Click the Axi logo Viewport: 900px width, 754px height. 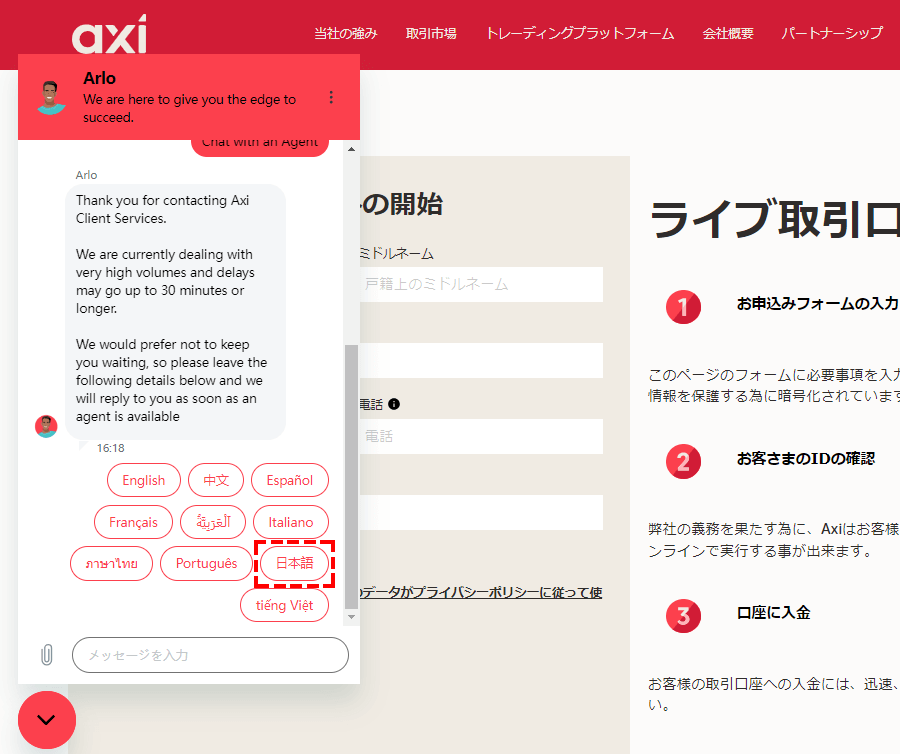pos(109,34)
